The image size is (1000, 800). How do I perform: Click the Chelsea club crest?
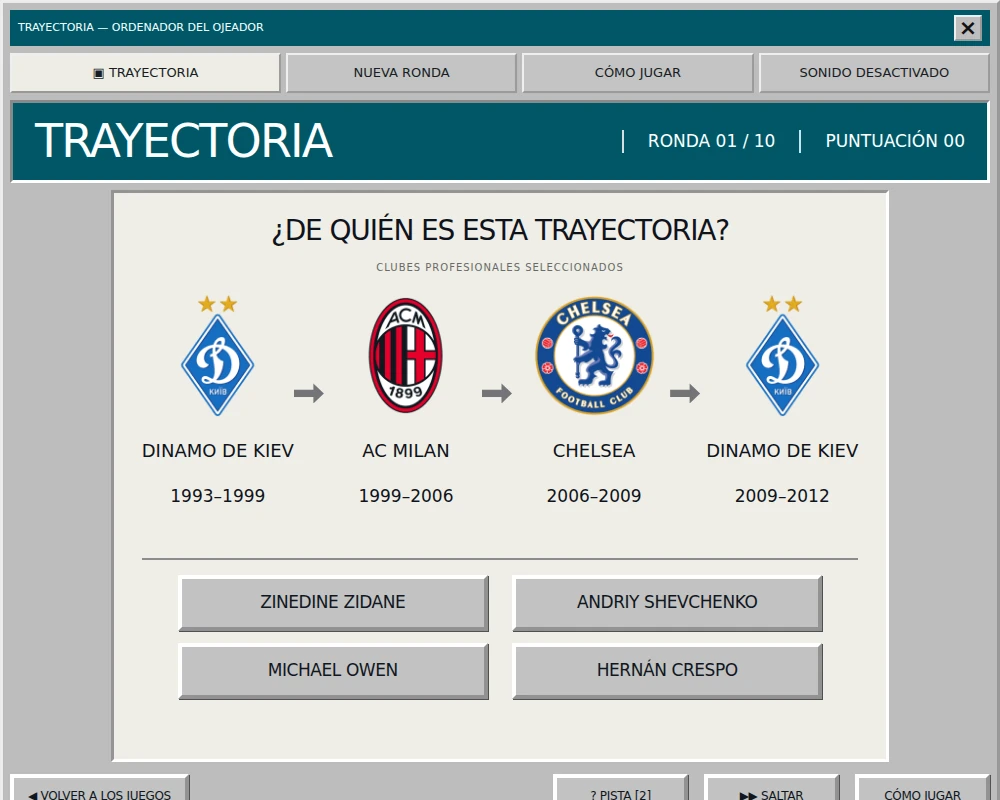pyautogui.click(x=594, y=355)
